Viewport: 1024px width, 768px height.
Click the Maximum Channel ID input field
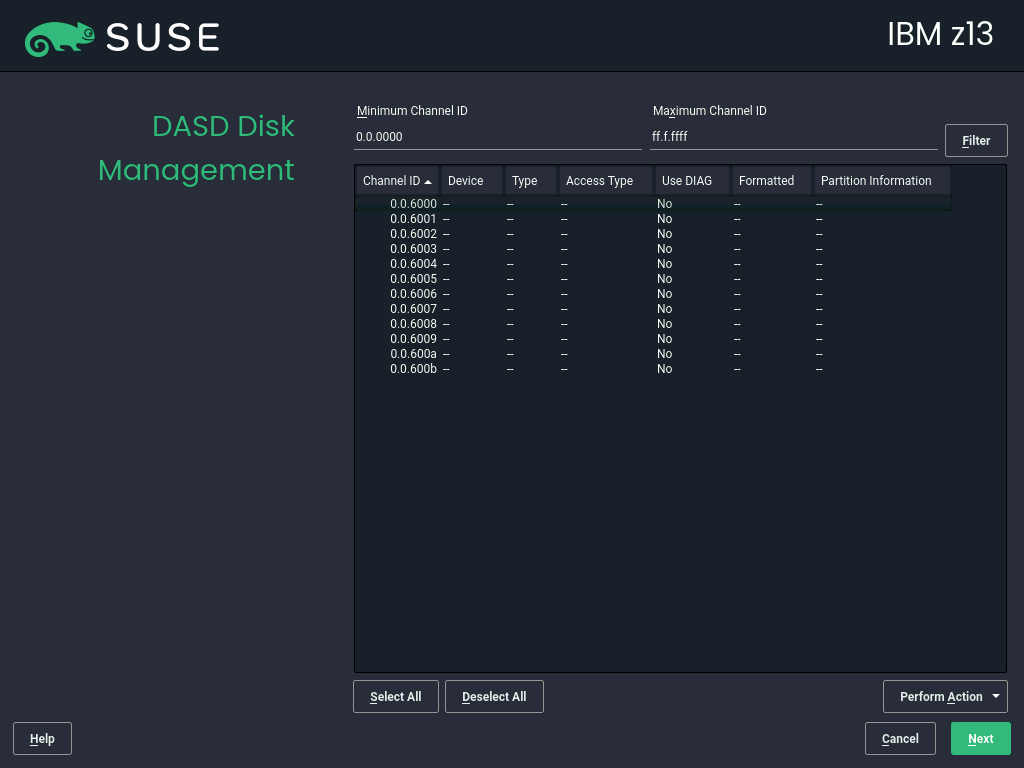(793, 137)
